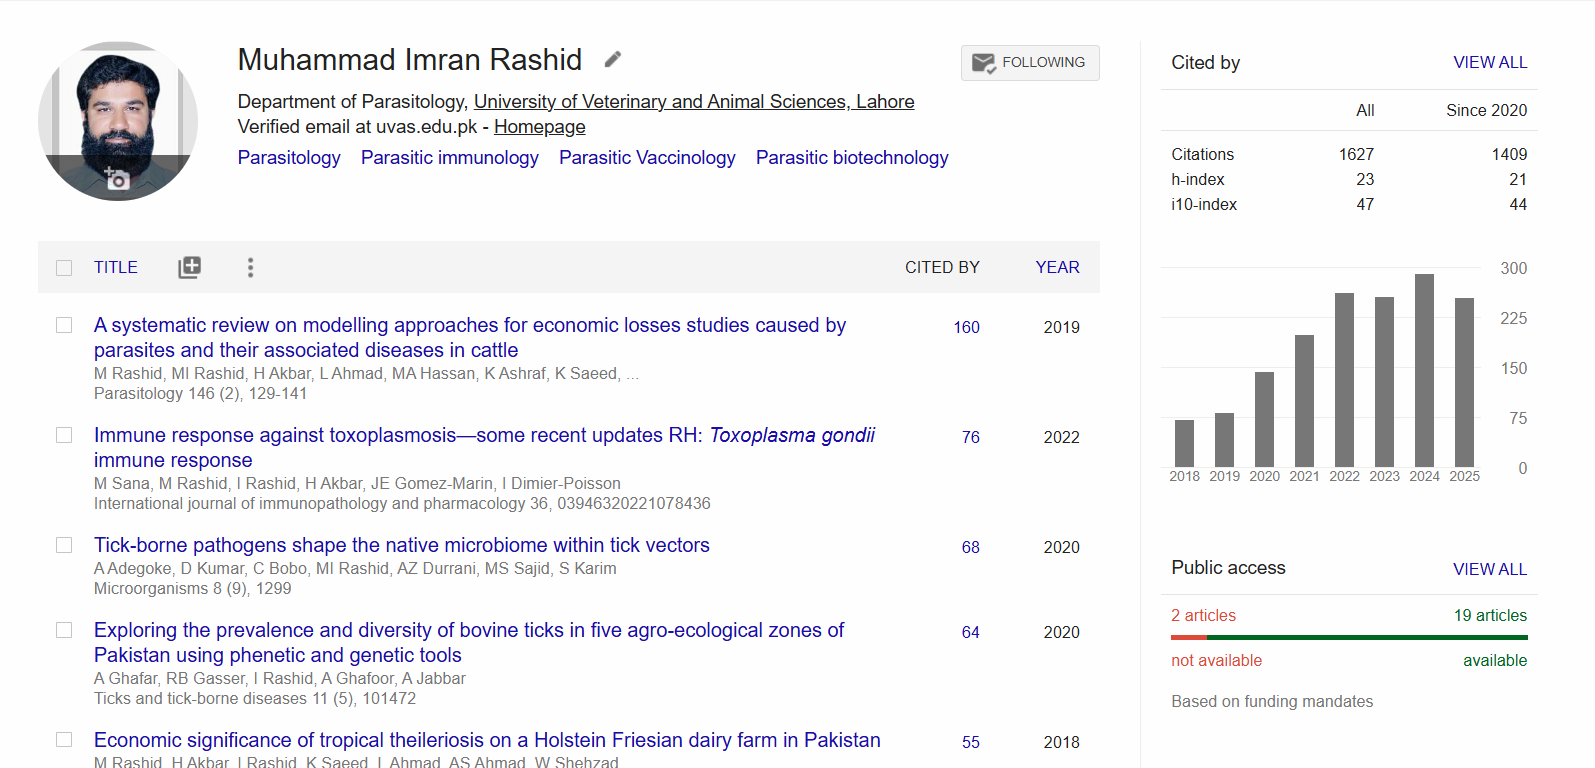Select the Tick-borne pathogens article checkbox

[64, 545]
